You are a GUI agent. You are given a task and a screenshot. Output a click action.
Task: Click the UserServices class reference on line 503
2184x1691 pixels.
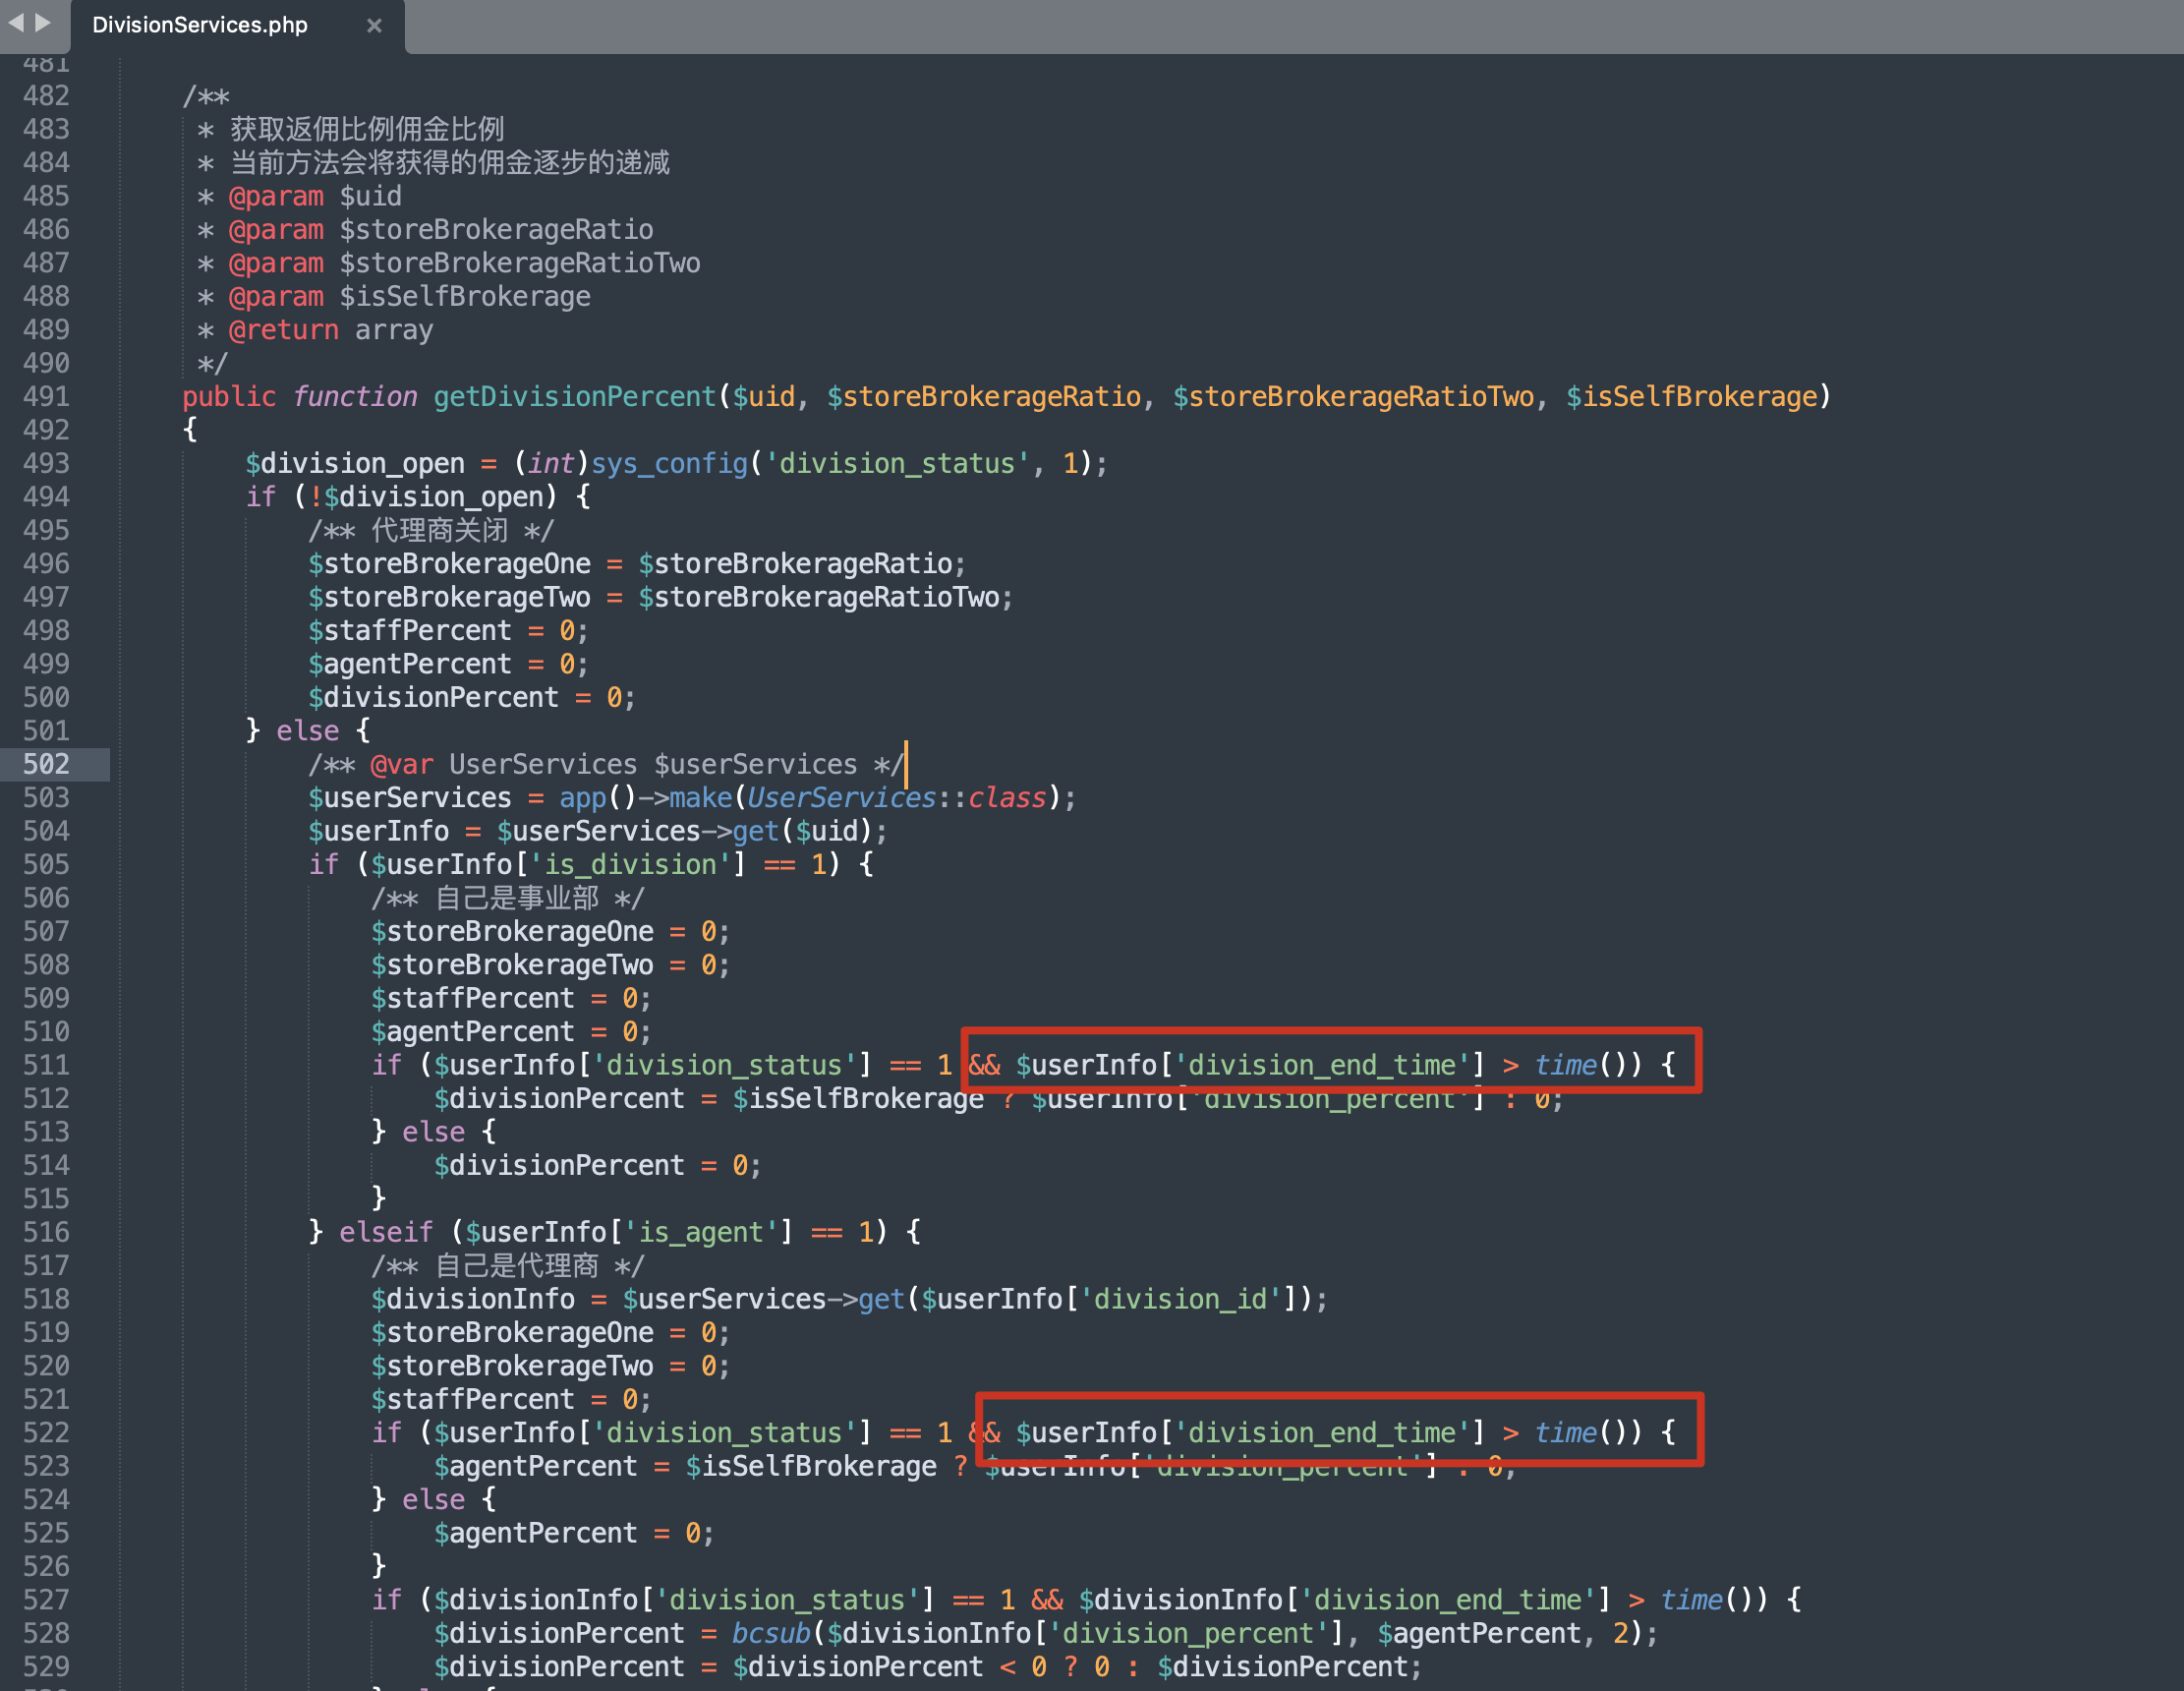tap(841, 798)
